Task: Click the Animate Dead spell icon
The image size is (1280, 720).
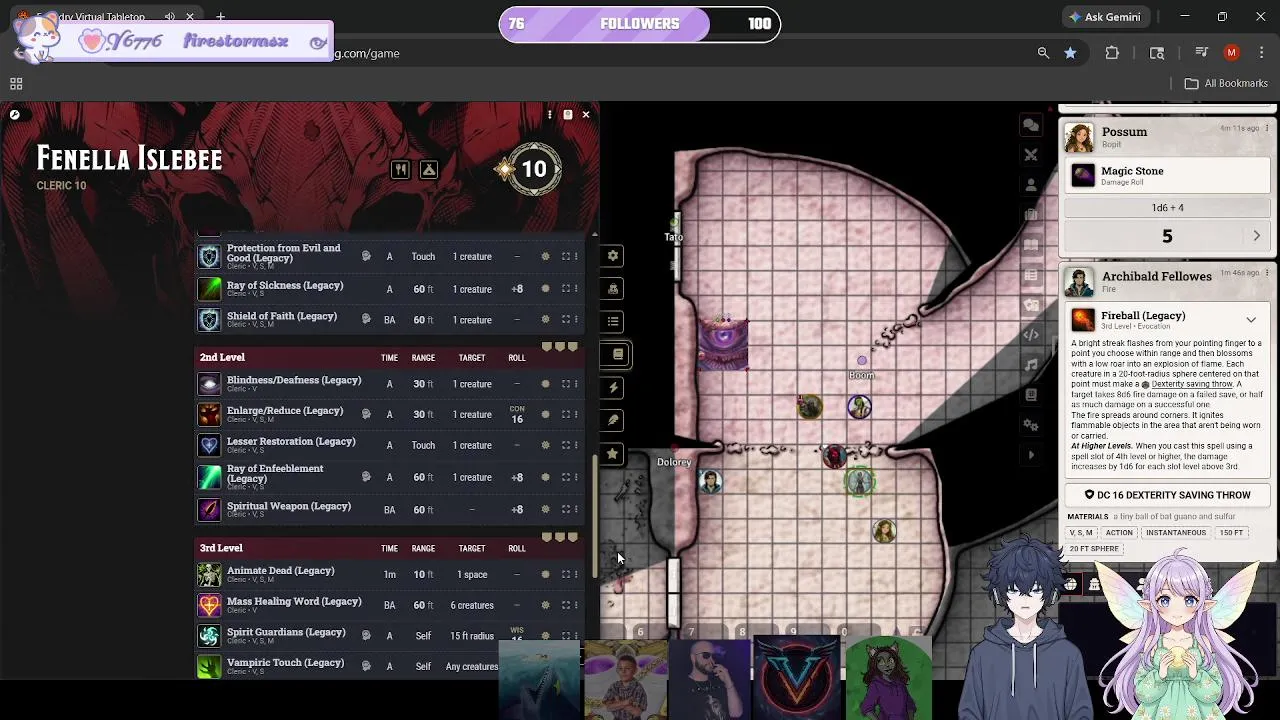Action: [209, 574]
